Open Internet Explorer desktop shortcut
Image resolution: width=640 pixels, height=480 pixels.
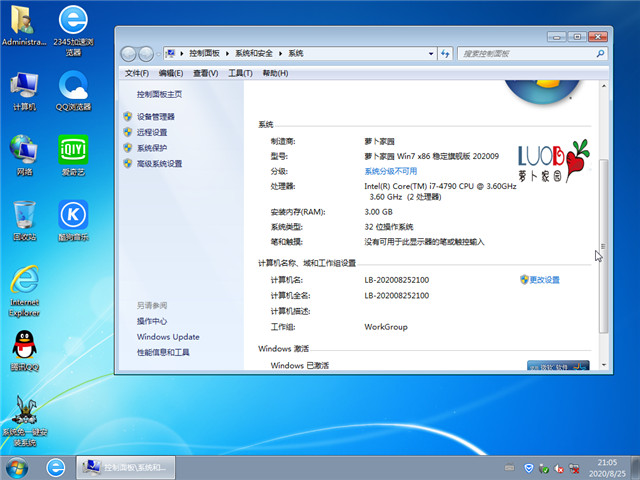(x=24, y=291)
